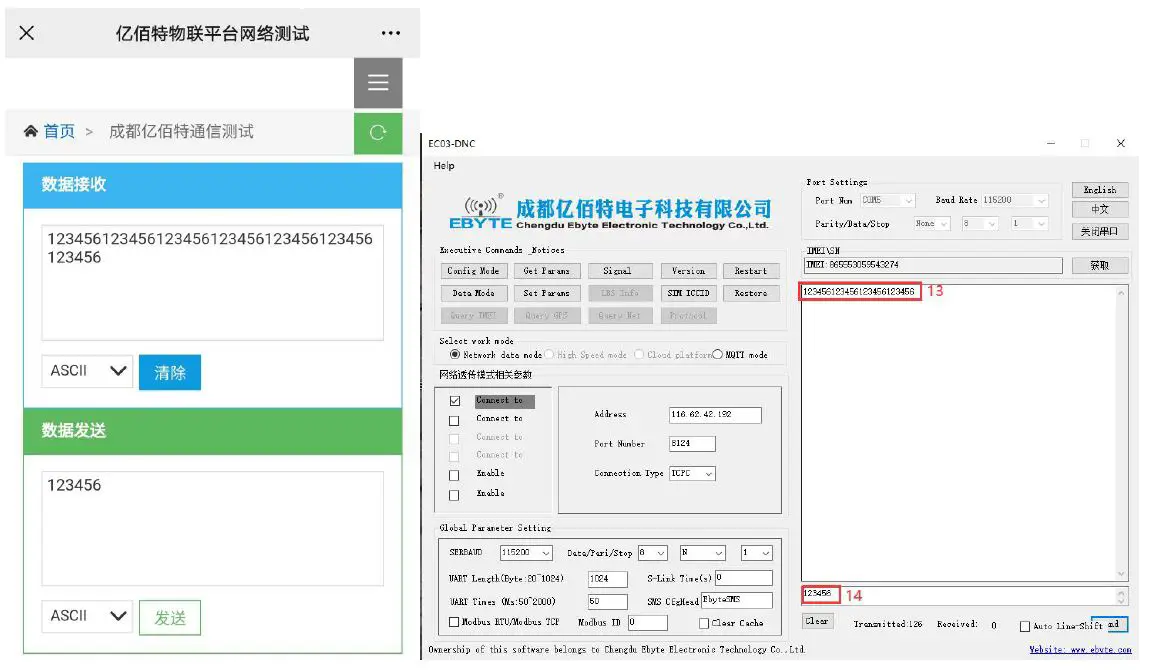Viewport: 1153px width, 670px height.
Task: Open the ASCII dropdown under data receive
Action: point(87,371)
